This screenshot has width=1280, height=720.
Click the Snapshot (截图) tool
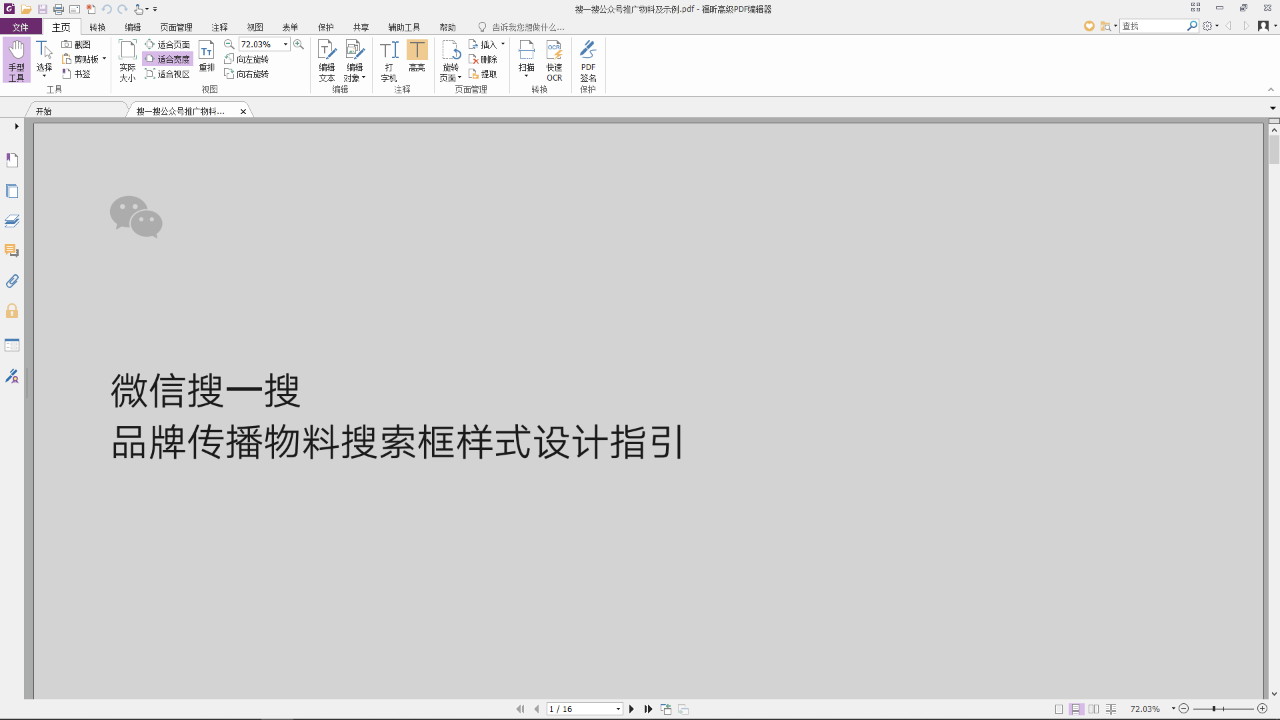tap(76, 45)
